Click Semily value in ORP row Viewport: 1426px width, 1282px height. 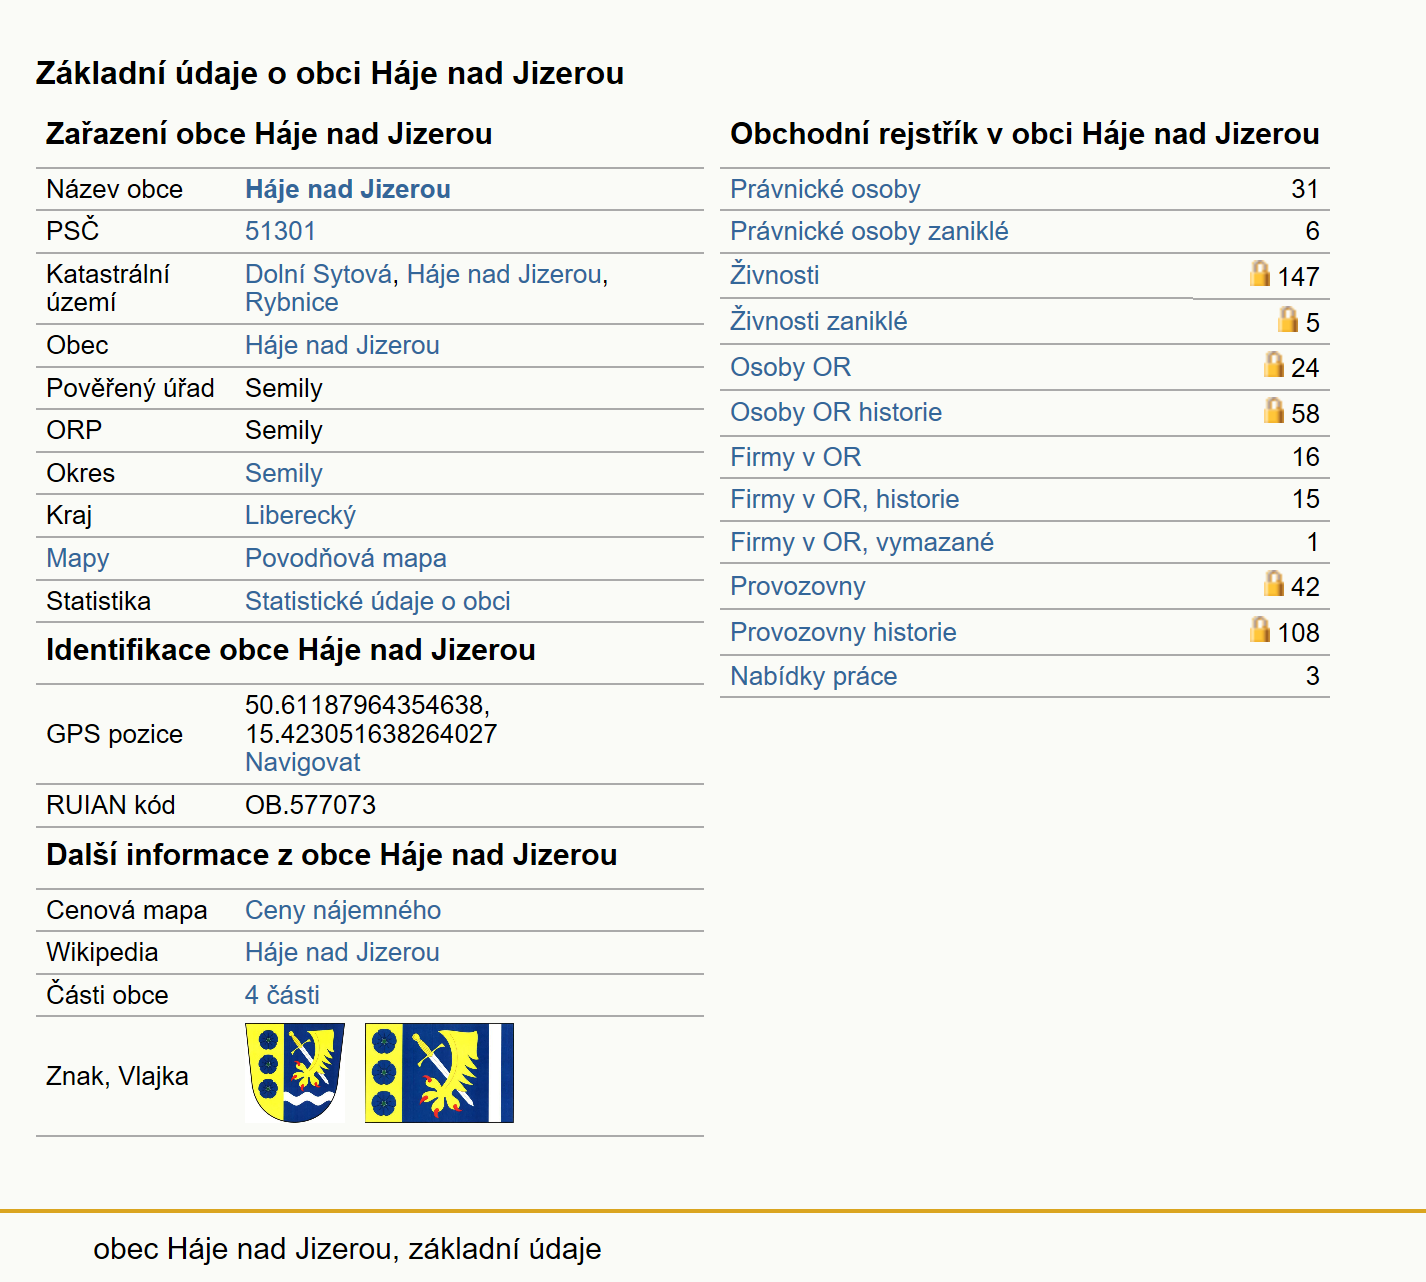pos(284,430)
